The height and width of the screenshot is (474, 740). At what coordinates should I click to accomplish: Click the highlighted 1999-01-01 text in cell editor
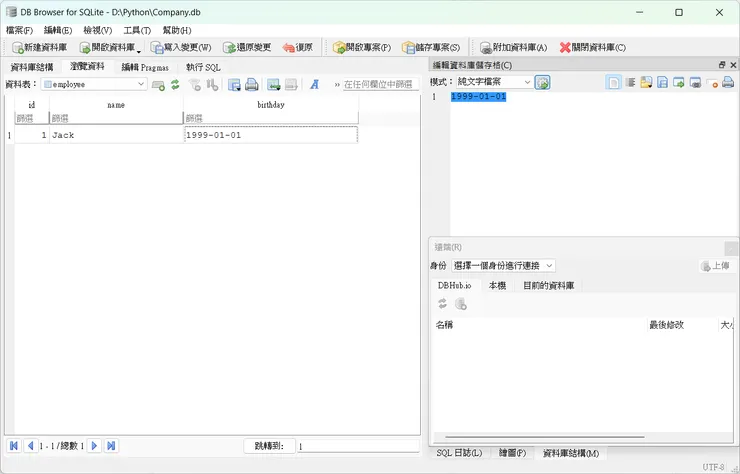coord(479,96)
